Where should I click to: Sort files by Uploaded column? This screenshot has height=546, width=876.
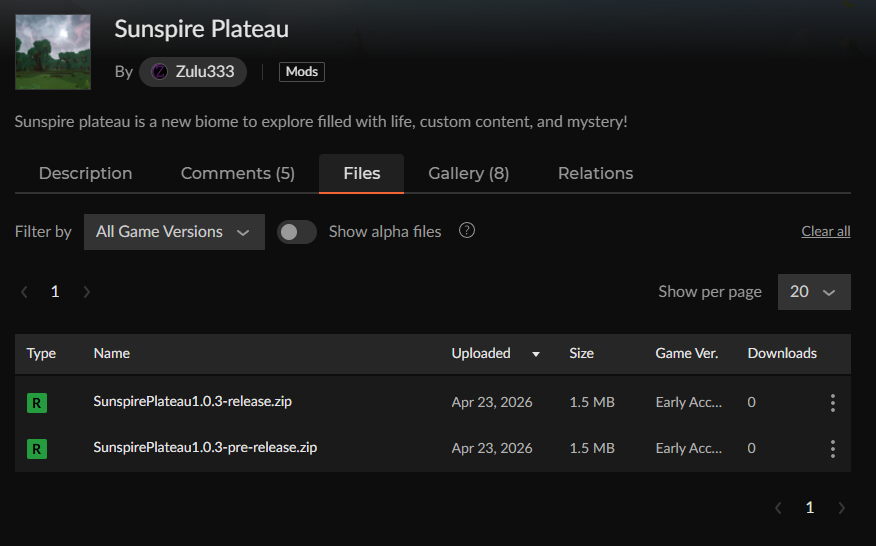click(481, 353)
